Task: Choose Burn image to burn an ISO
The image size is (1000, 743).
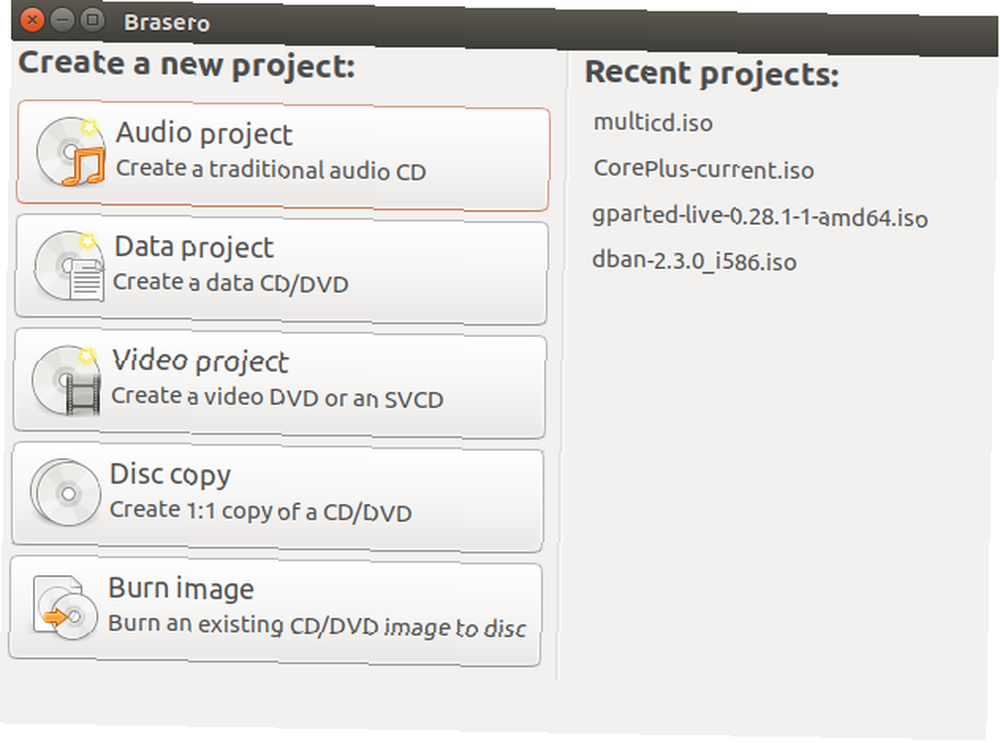Action: (x=276, y=610)
